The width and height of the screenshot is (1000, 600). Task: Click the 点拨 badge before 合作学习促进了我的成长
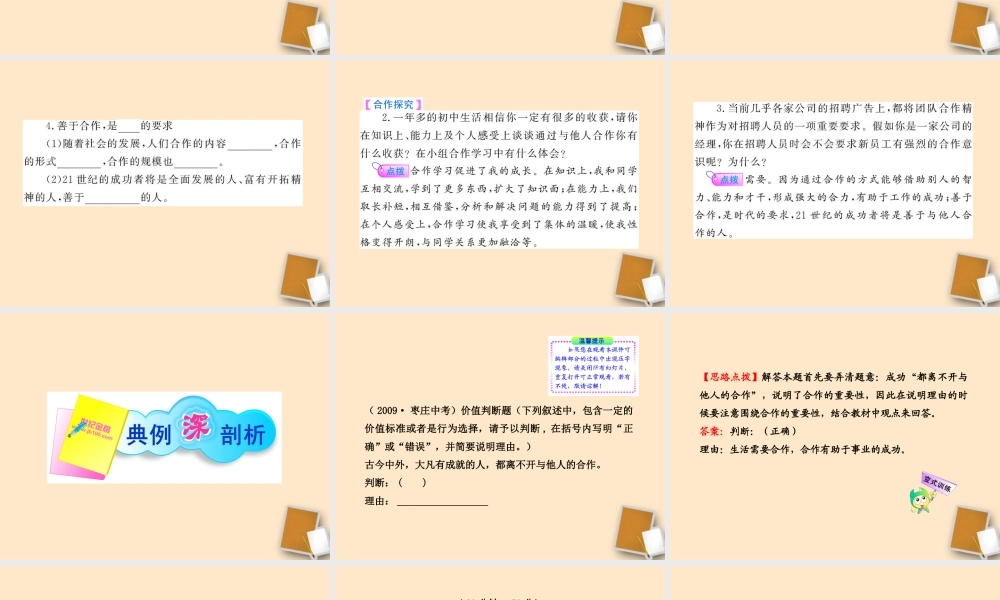click(x=391, y=170)
